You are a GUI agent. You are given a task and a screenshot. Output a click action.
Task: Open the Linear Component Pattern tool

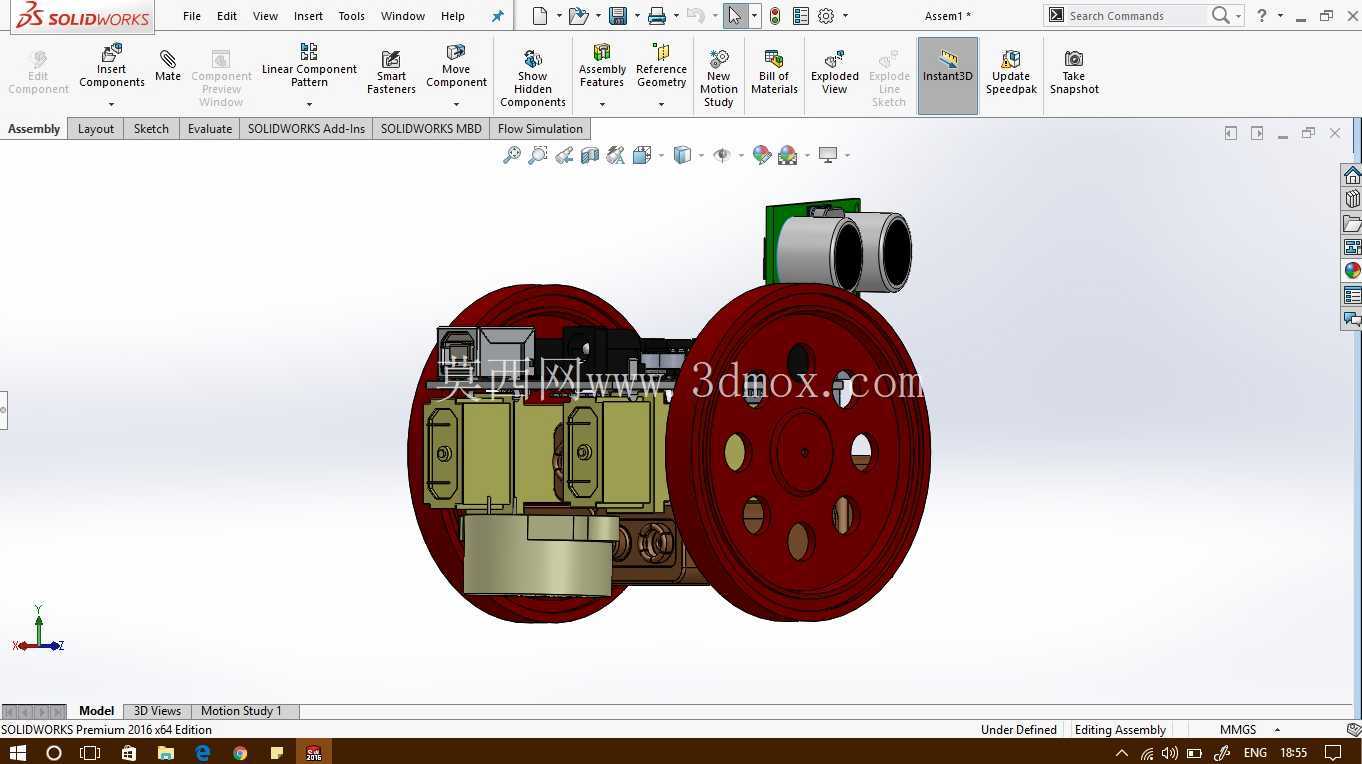(x=309, y=66)
